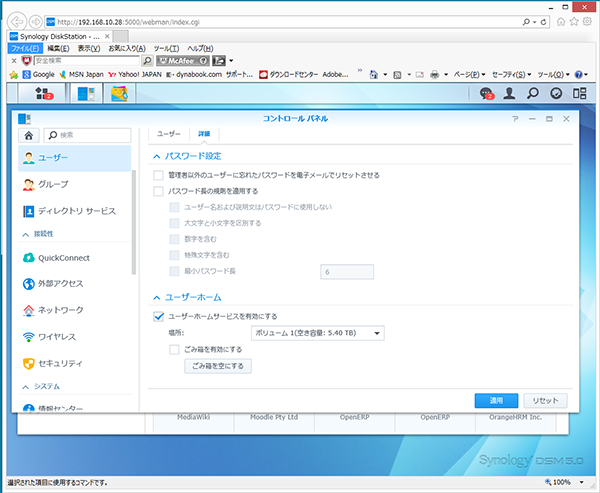The width and height of the screenshot is (600, 493).
Task: Open the ツール(O) command bar dropdown
Action: click(x=554, y=75)
